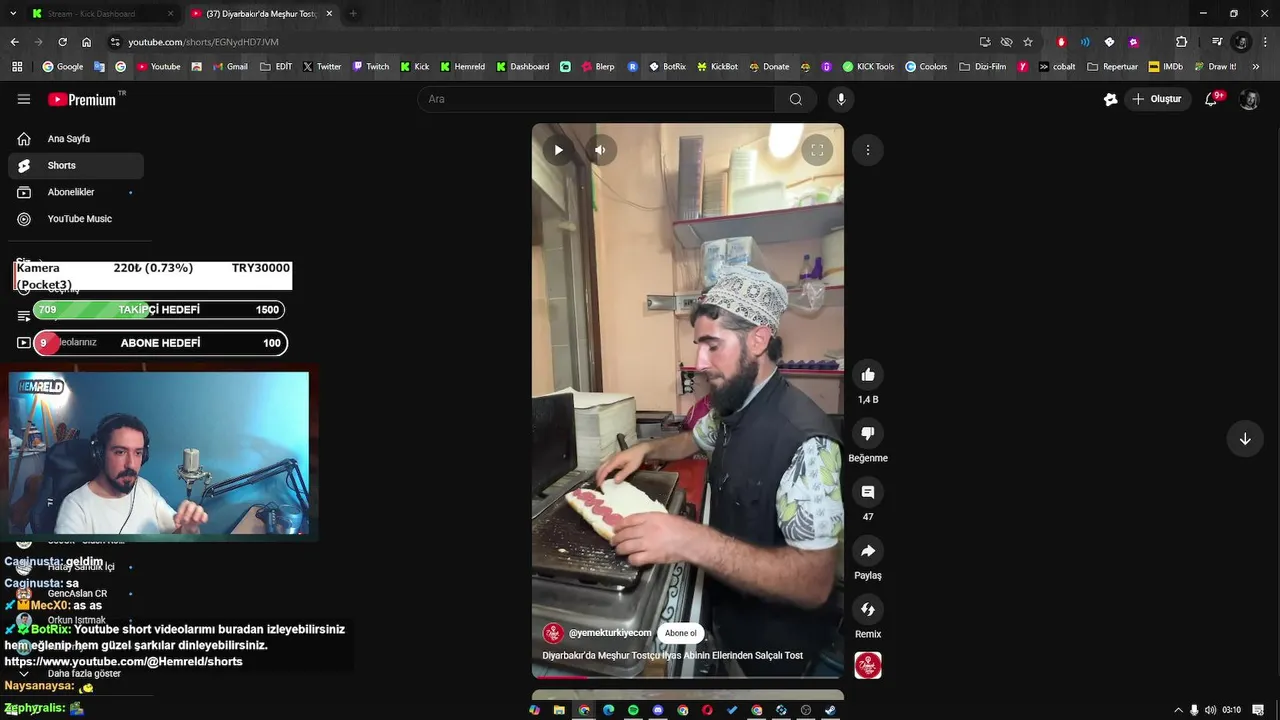The image size is (1280, 720).
Task: Share the short via Paylaş
Action: [868, 551]
